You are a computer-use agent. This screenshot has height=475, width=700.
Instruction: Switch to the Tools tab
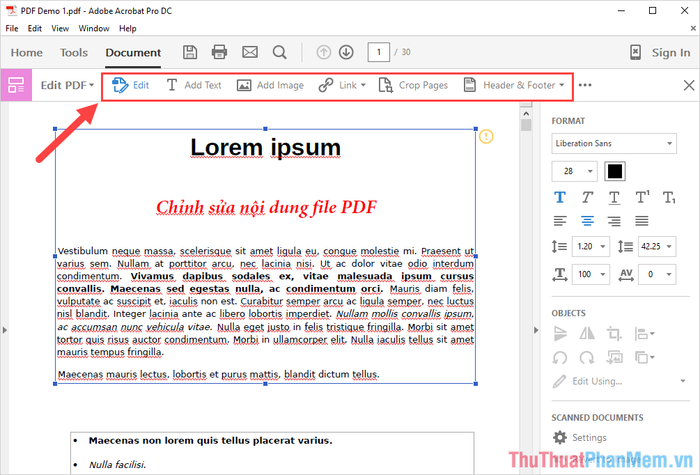[74, 53]
